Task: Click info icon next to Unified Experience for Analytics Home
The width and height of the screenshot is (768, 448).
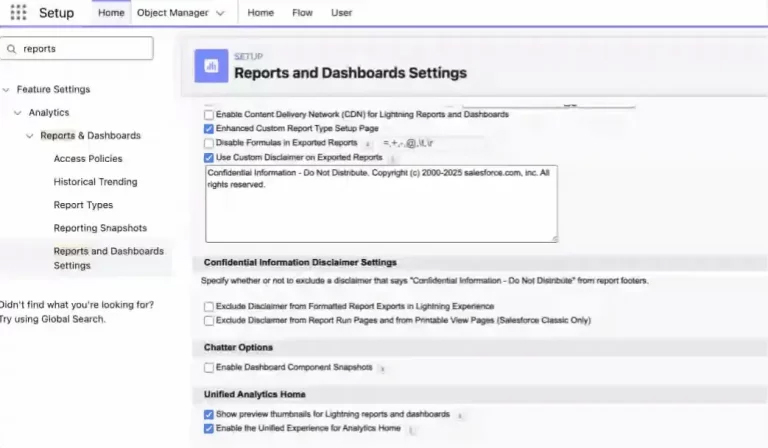Action: pos(411,429)
